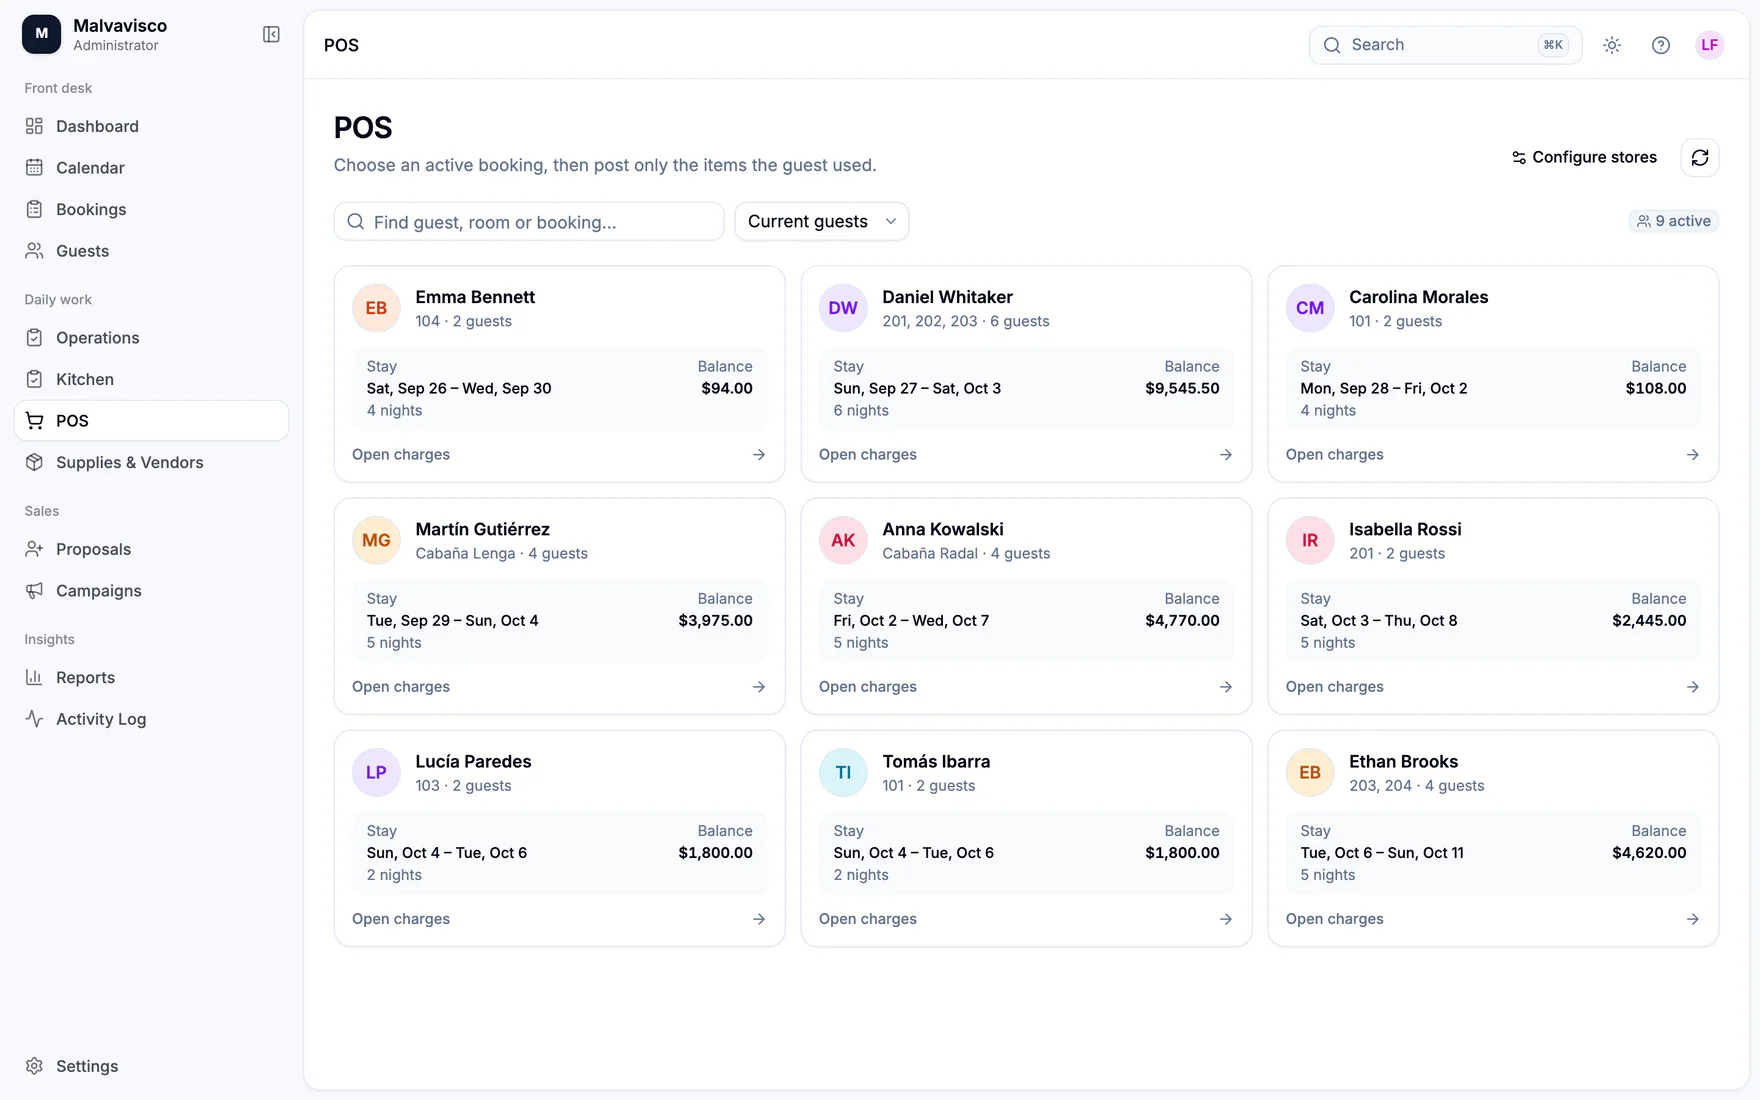This screenshot has height=1100, width=1760.
Task: Click Daniel Whitaker's Open charges arrow
Action: point(1226,455)
